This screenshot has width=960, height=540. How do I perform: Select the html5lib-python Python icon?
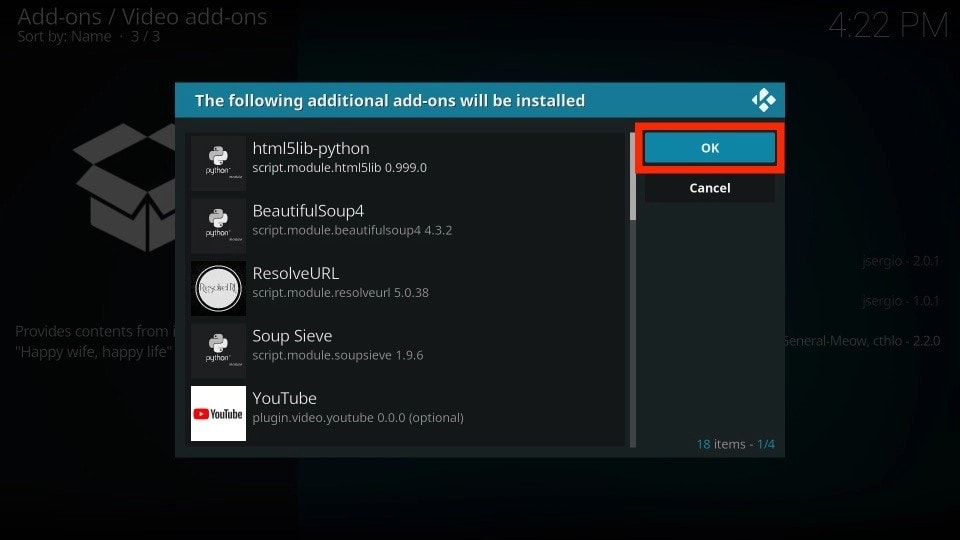pos(218,163)
